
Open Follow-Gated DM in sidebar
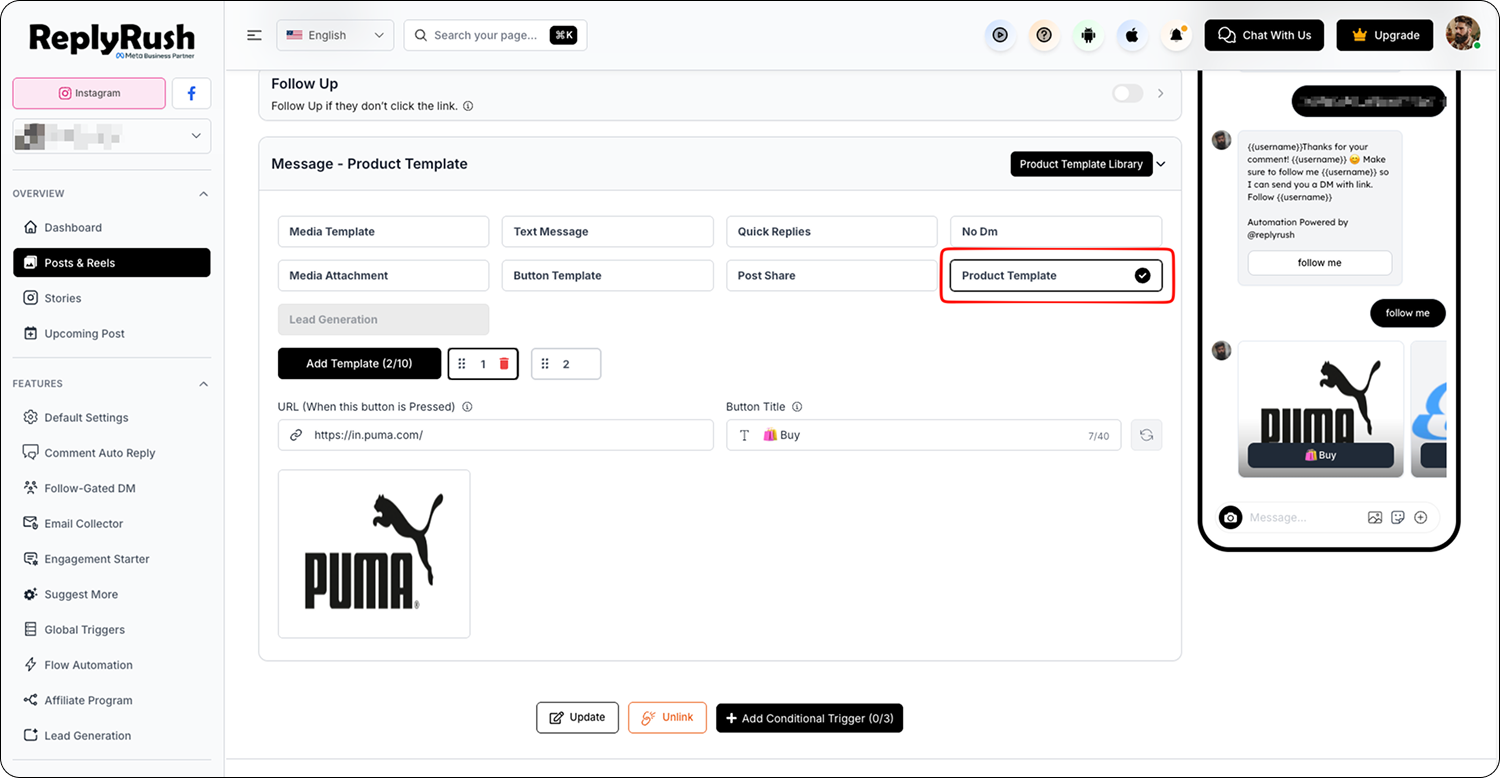[112, 488]
